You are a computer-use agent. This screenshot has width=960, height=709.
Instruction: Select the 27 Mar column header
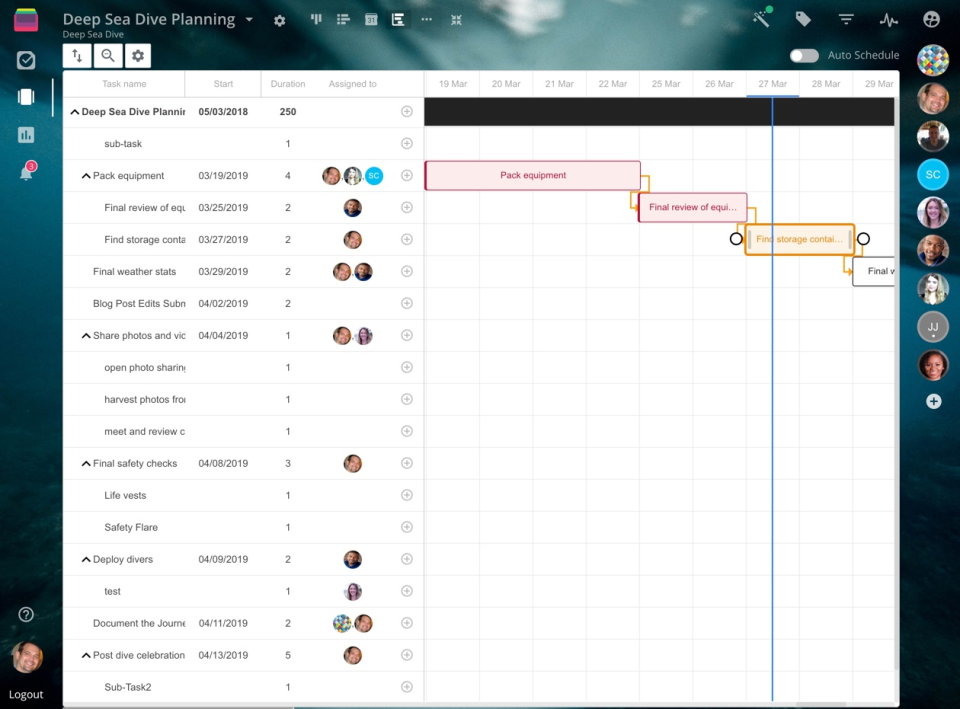tap(772, 84)
